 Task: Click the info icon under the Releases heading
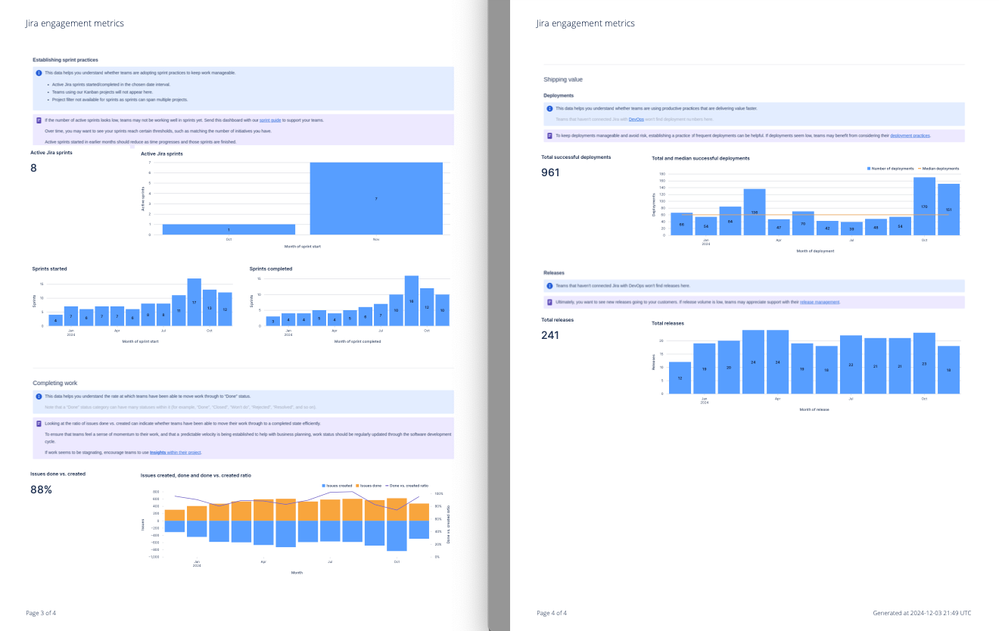[x=550, y=286]
